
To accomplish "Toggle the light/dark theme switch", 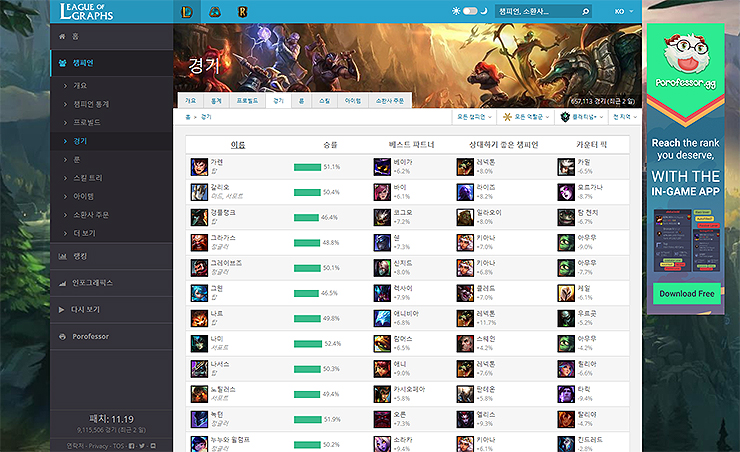I will (470, 11).
